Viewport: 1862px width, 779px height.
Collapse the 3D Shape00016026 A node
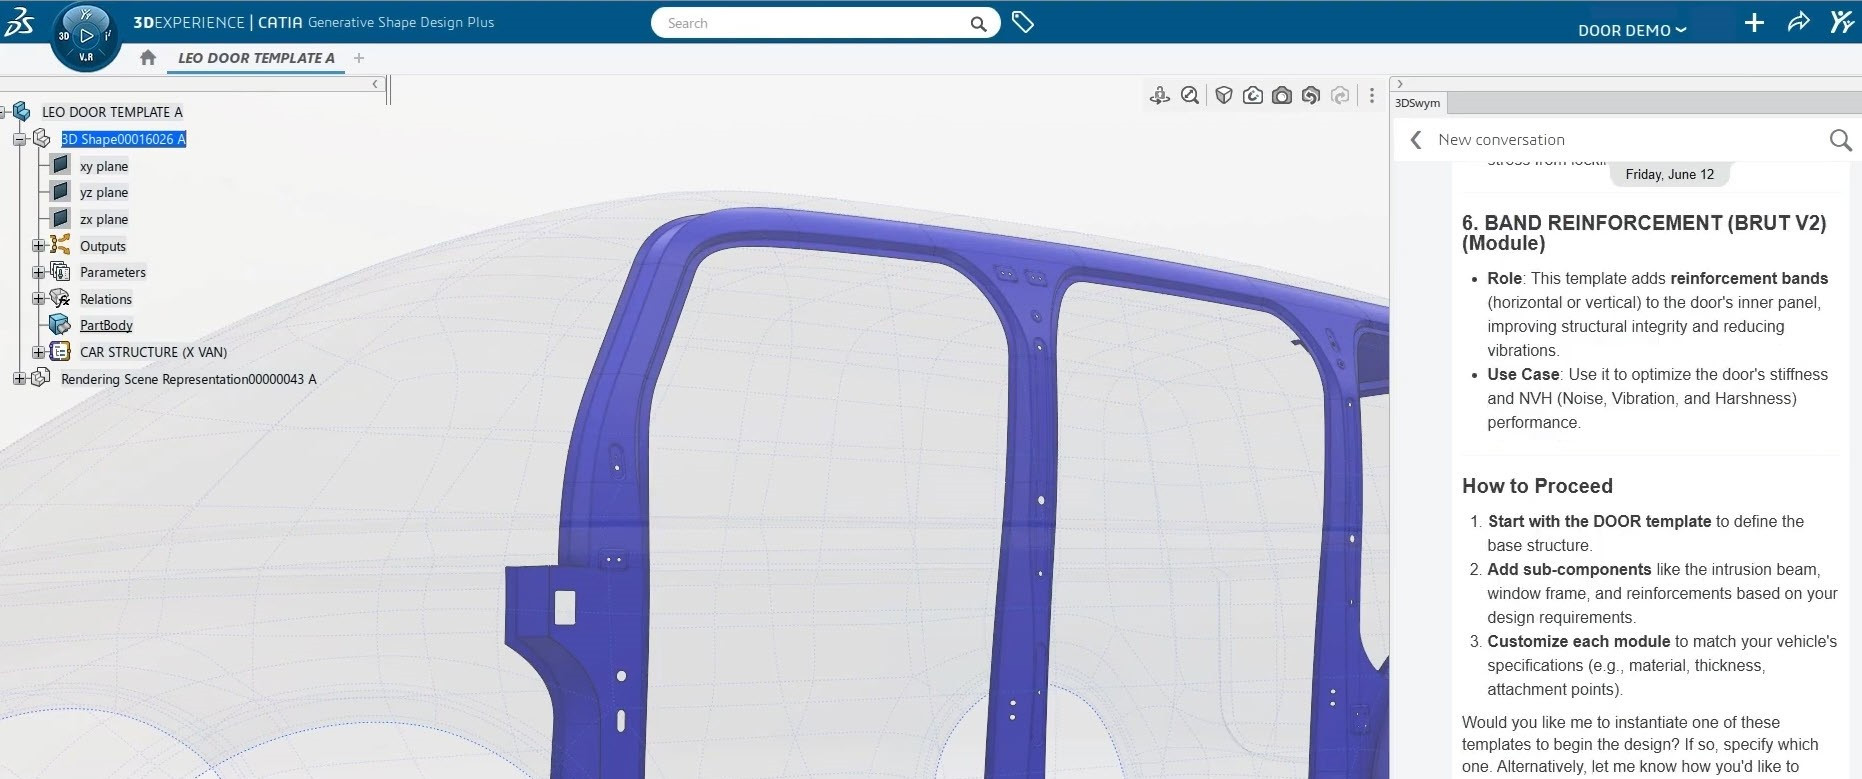click(19, 139)
